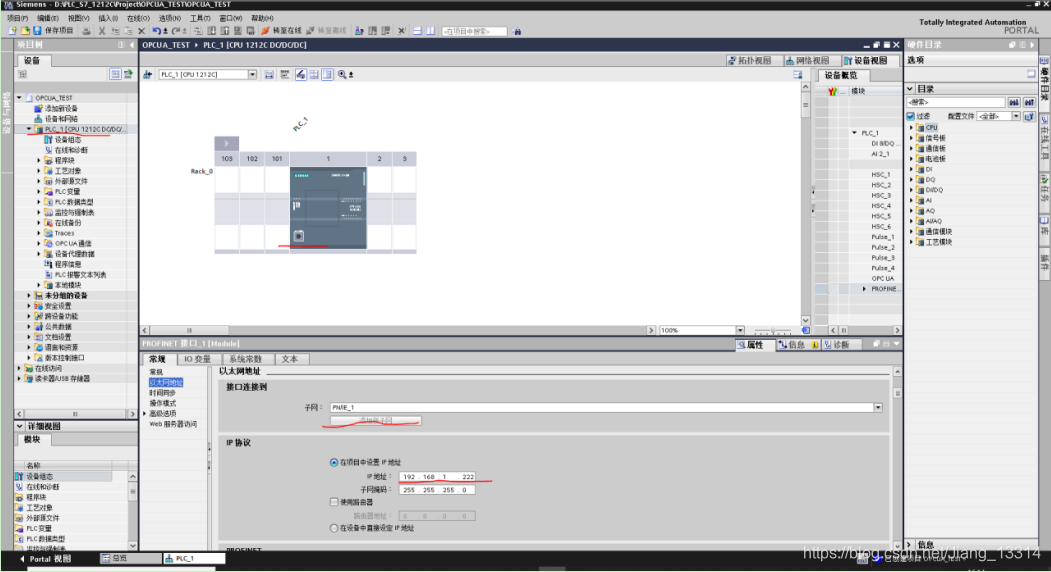Click the Add new device (添加新设备) item
1051x572 pixels.
61,109
